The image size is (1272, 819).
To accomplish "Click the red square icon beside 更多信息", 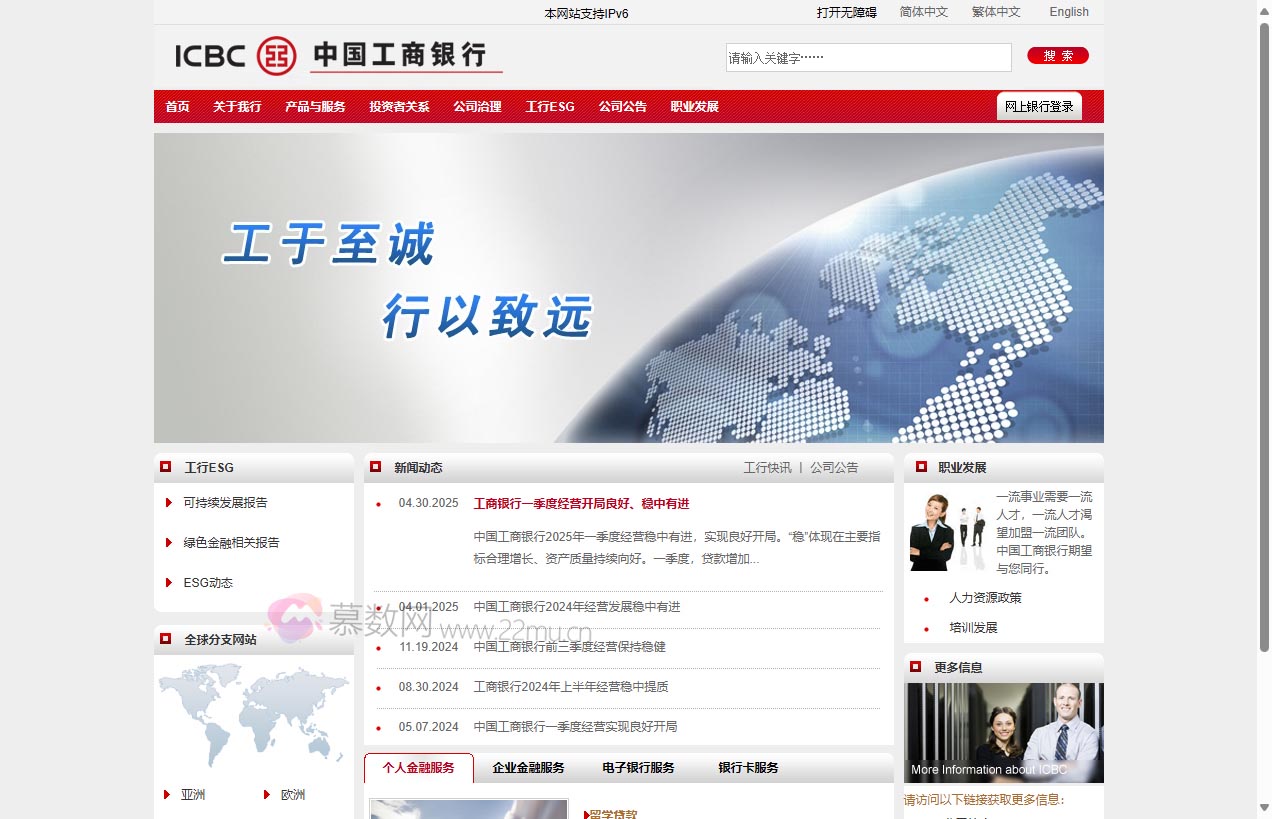I will point(916,667).
